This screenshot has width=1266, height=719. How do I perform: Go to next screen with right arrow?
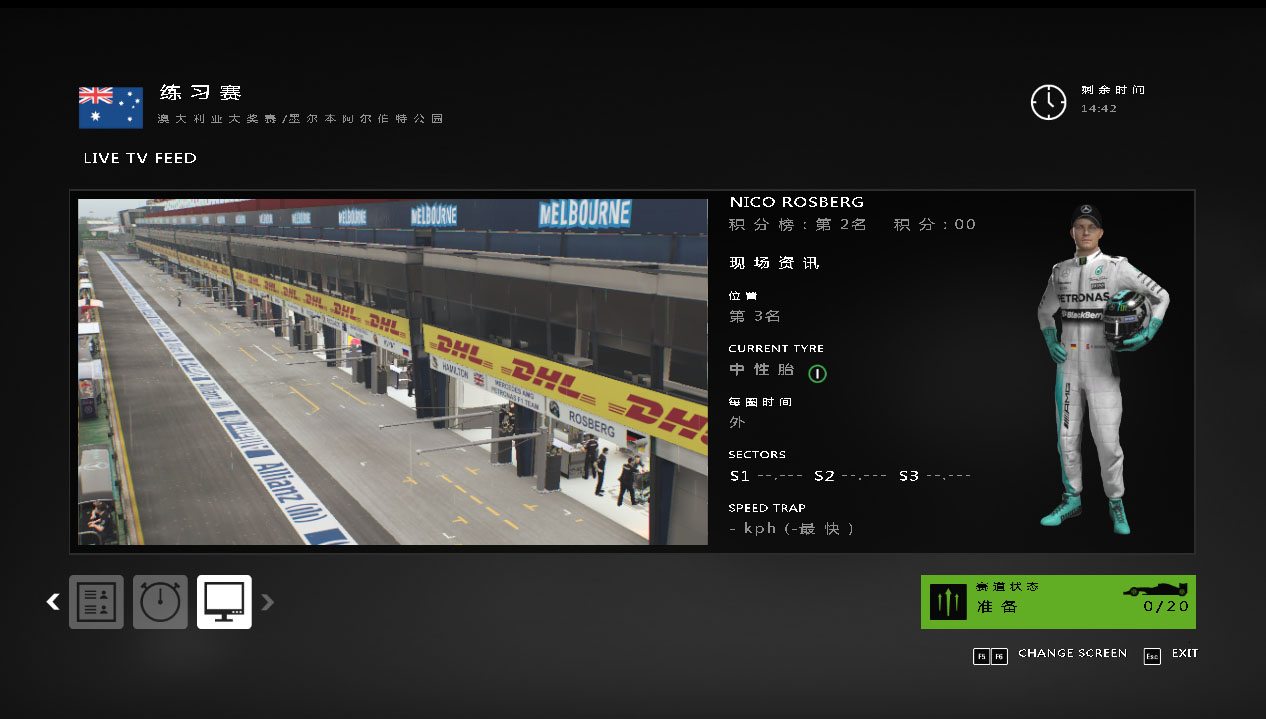(x=267, y=602)
